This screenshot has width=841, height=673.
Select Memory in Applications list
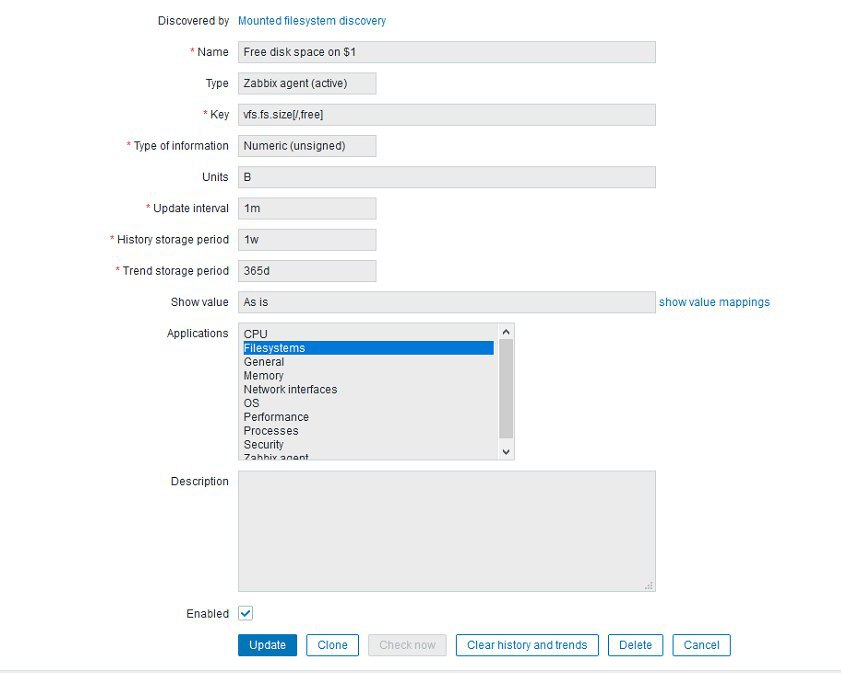click(x=368, y=376)
